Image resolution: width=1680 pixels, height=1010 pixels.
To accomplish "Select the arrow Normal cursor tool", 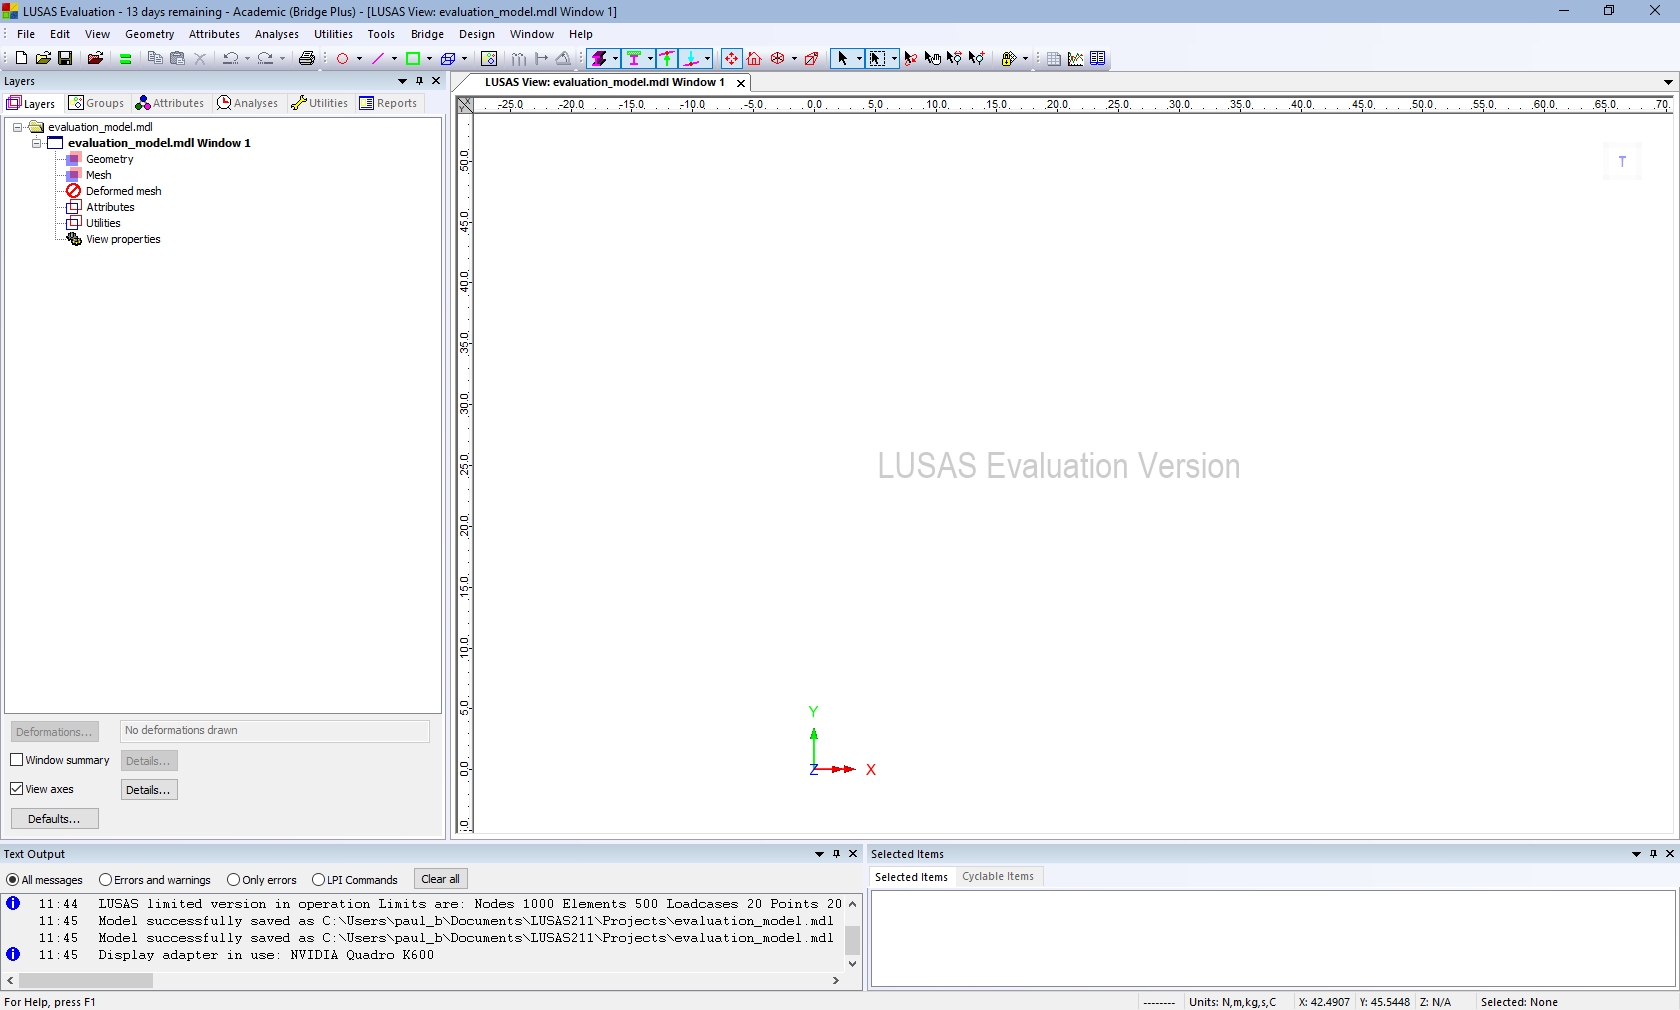I will 842,59.
